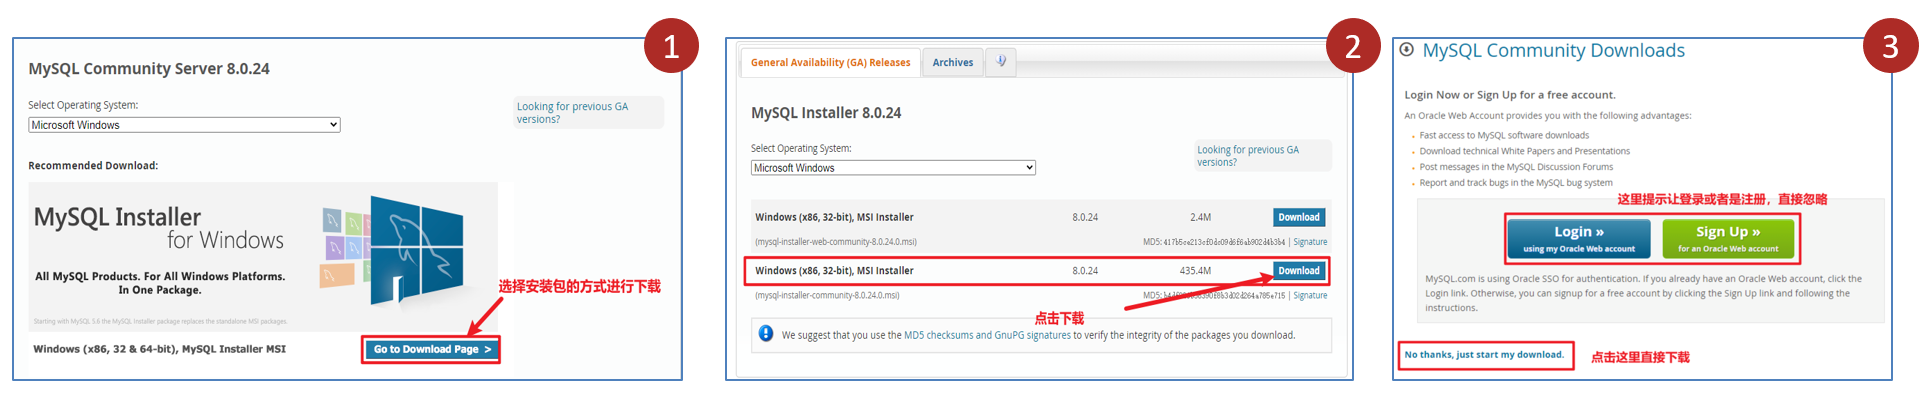Click 'Looking for previous GA versions?' in the Community Server panel
1920x413 pixels.
(572, 113)
